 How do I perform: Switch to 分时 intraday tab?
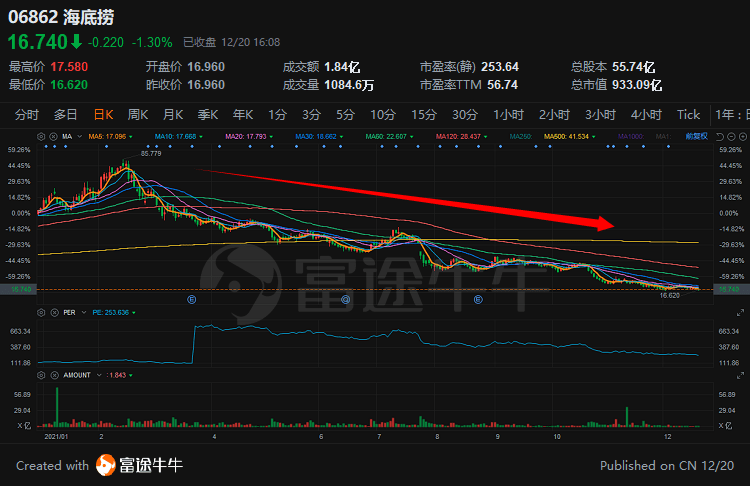click(26, 115)
